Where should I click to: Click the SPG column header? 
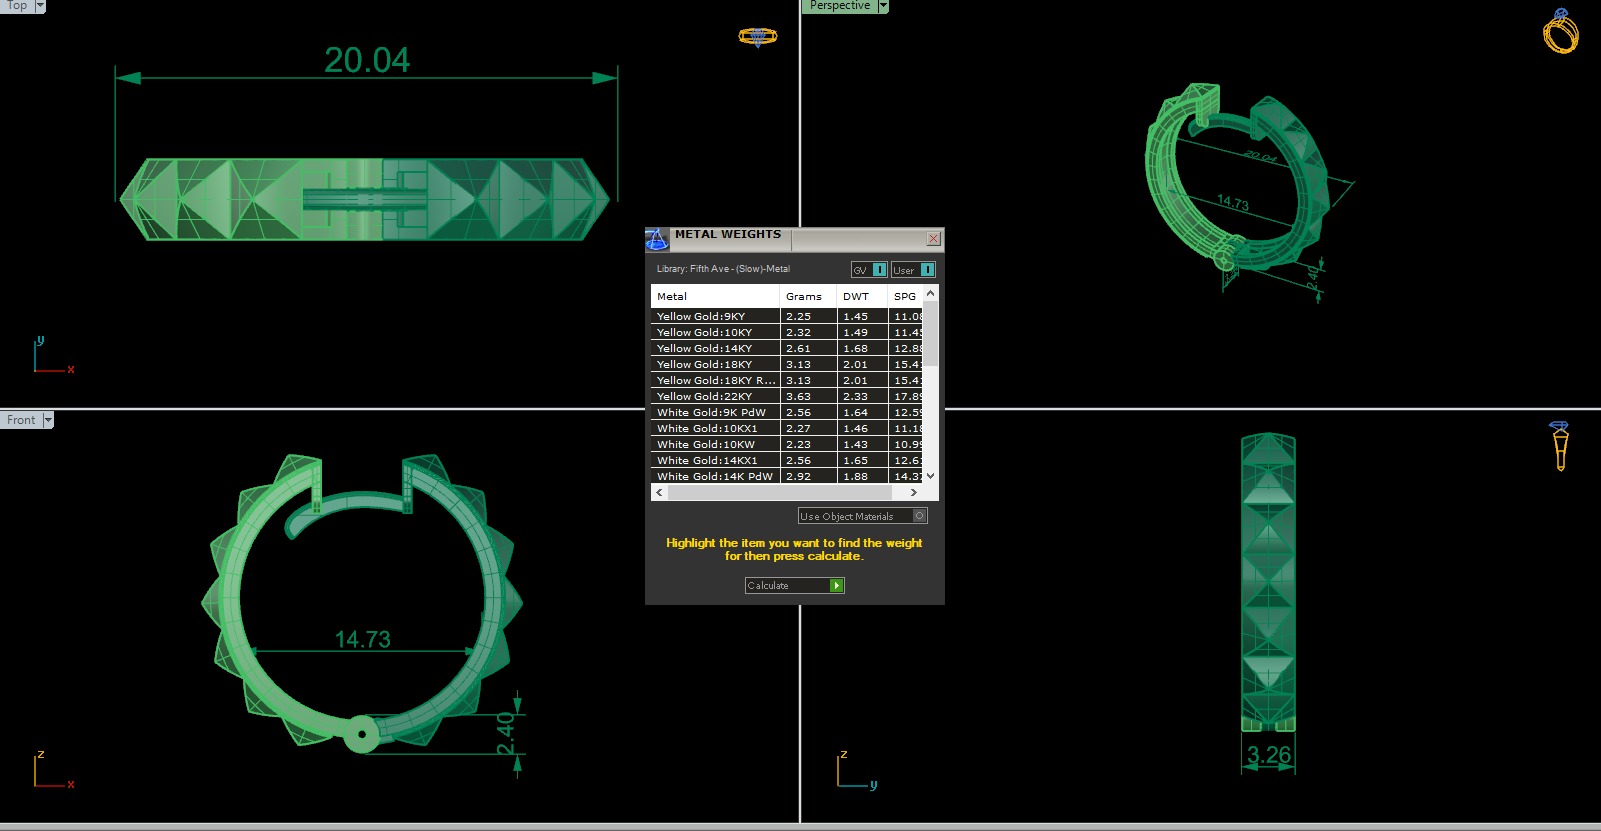pos(905,296)
